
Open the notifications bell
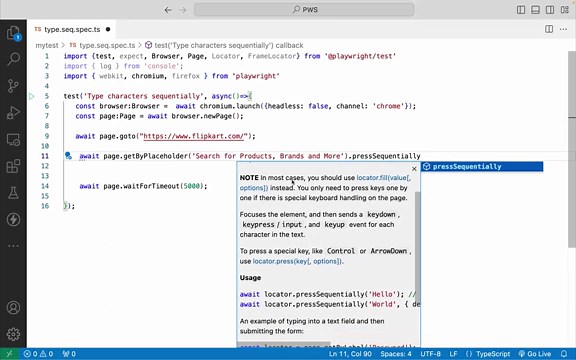(x=564, y=354)
